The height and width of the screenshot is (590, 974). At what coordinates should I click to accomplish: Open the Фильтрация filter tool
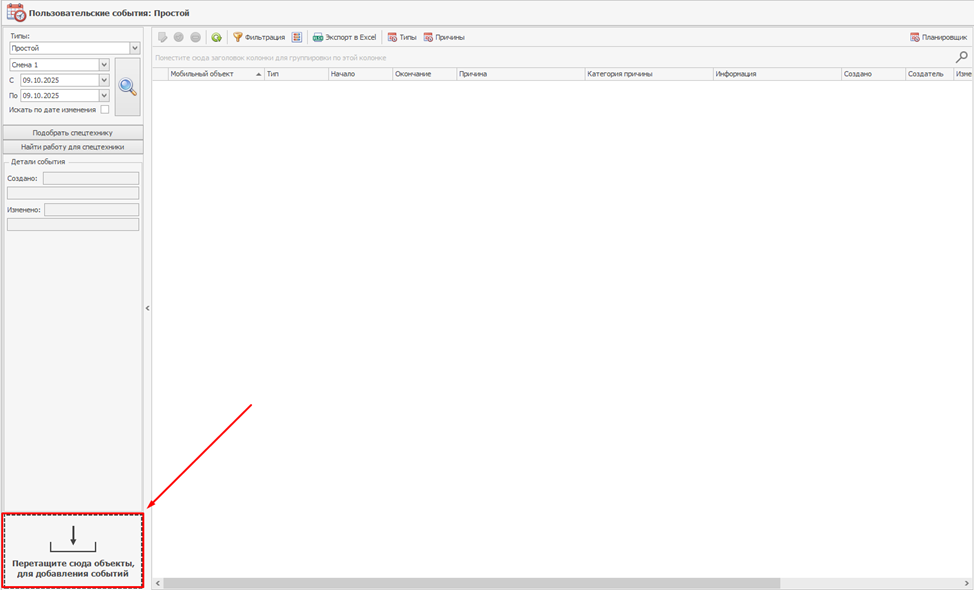[x=259, y=37]
